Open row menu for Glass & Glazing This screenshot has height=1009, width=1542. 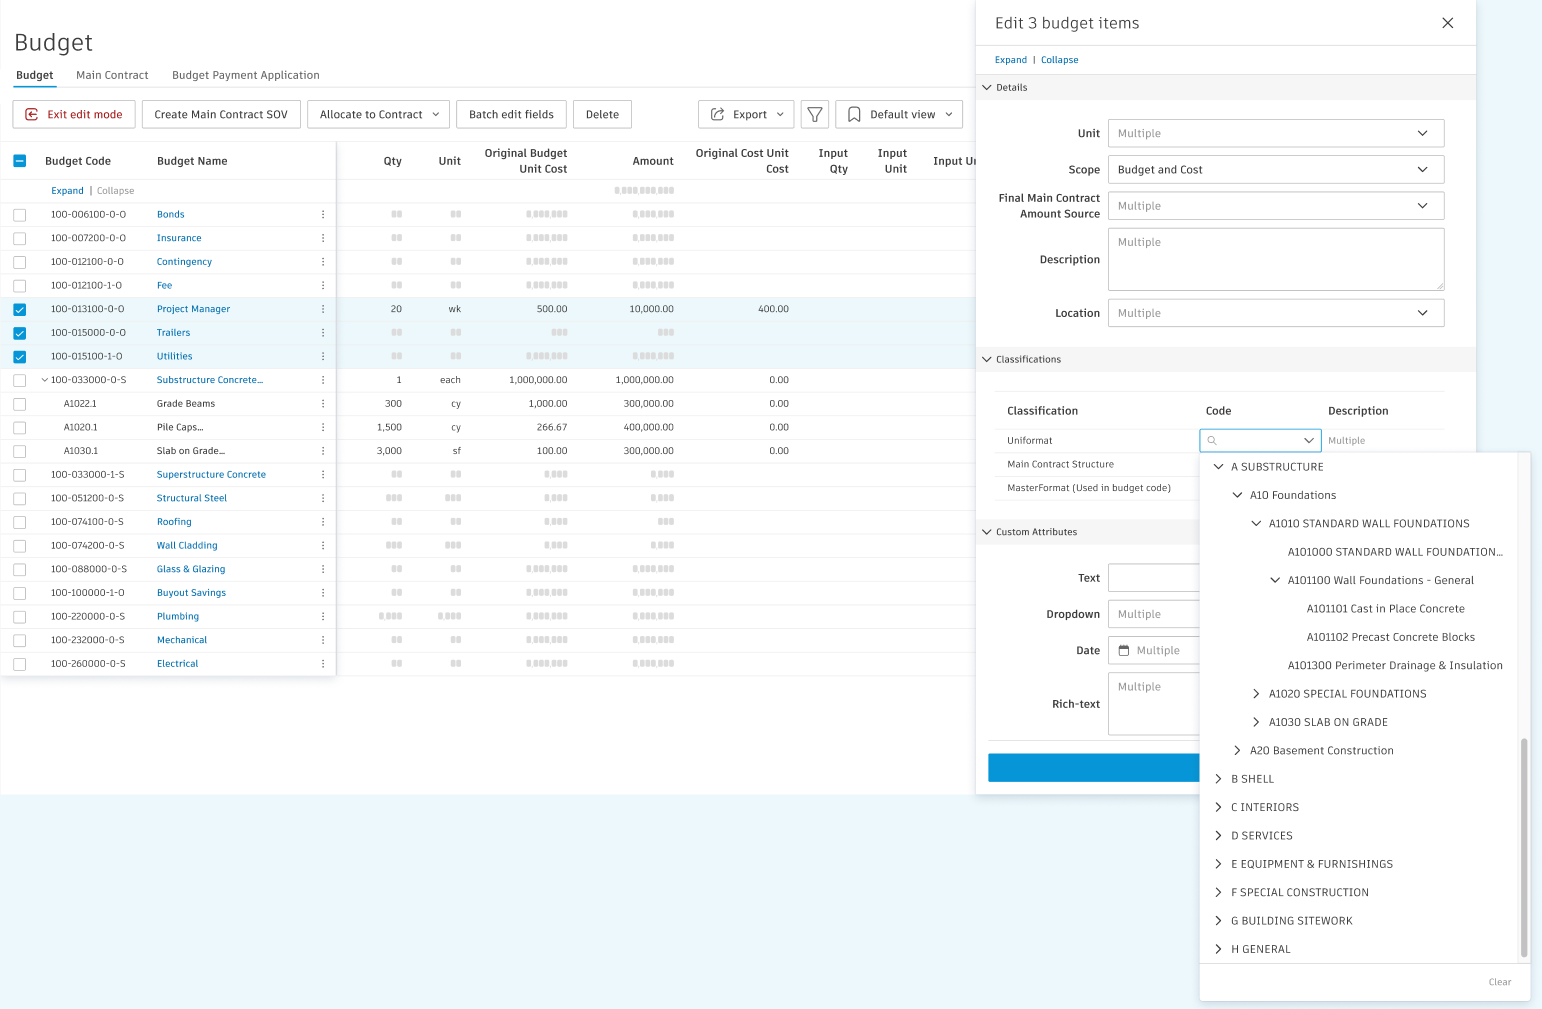tap(323, 569)
